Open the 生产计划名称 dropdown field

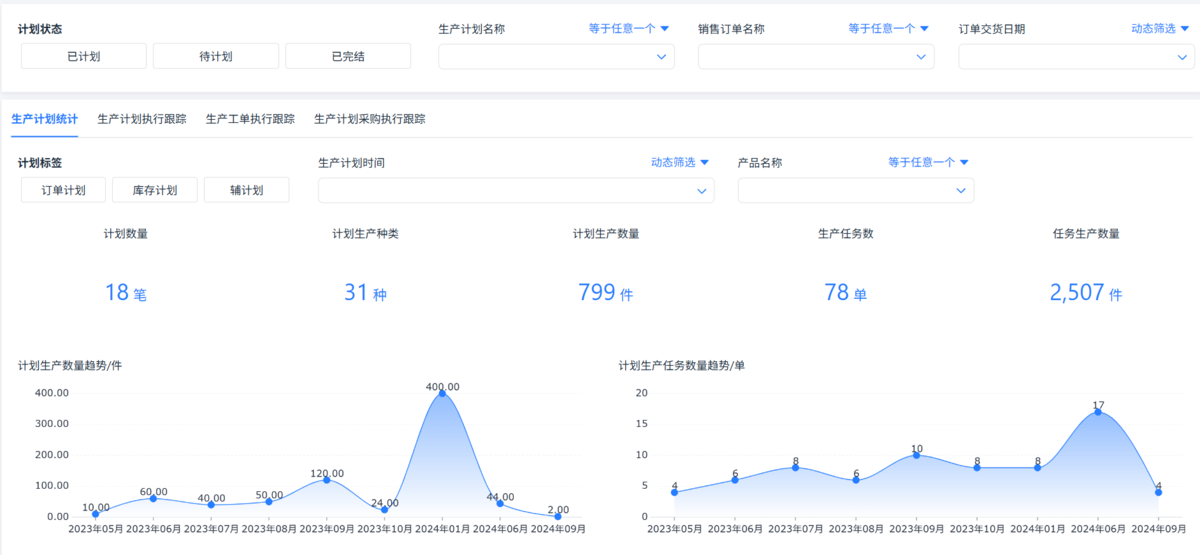pos(556,57)
